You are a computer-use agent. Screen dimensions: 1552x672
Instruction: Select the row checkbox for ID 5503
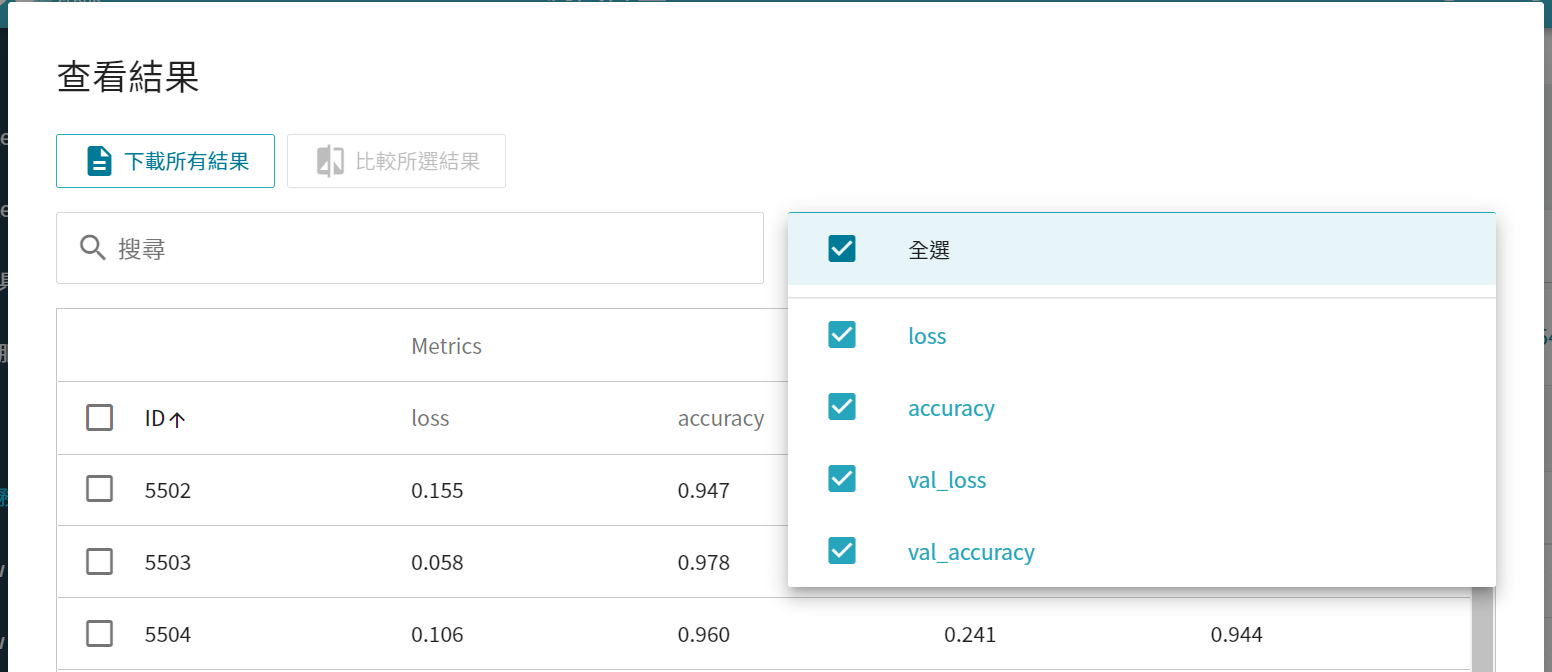99,562
